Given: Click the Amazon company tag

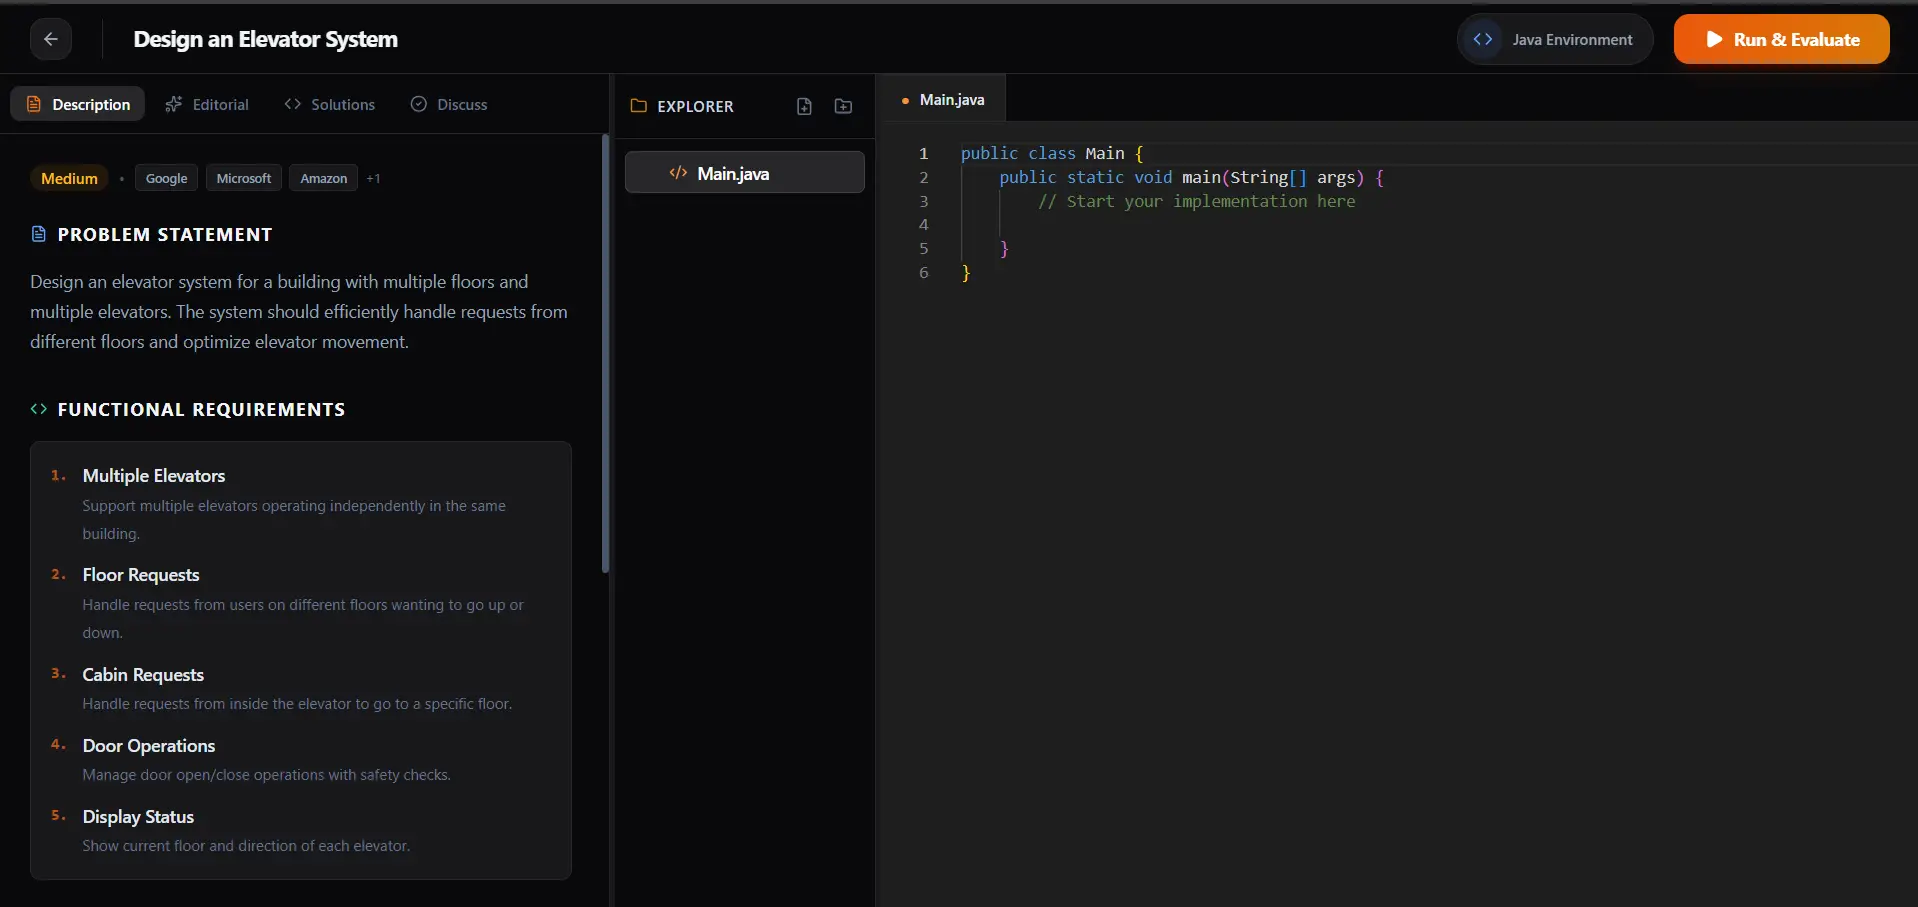Looking at the screenshot, I should [x=323, y=178].
